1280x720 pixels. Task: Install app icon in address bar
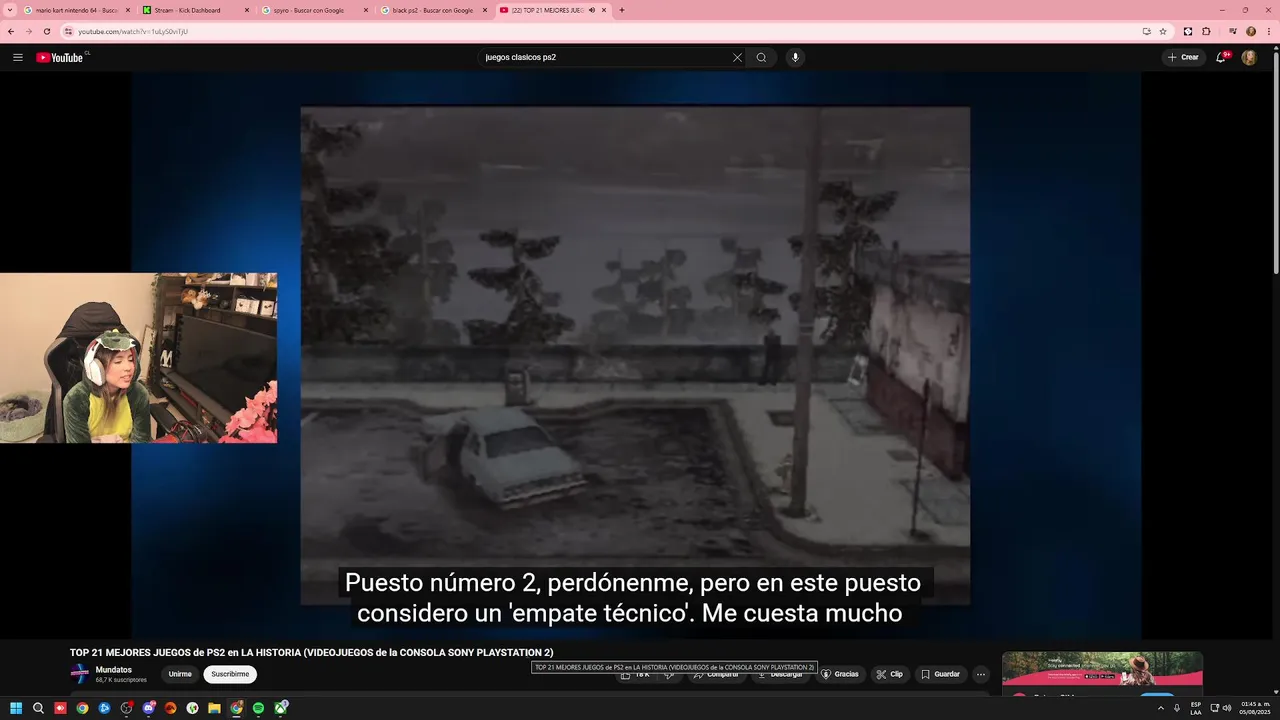(1146, 31)
